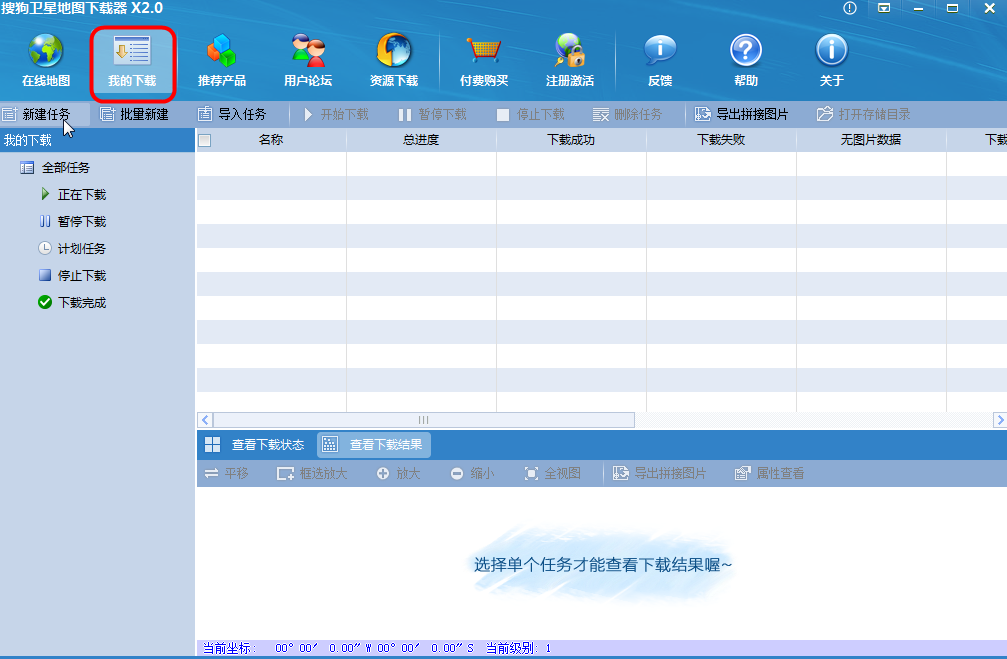Image resolution: width=1007 pixels, height=659 pixels.
Task: Click the 删除任务 toolbar button
Action: click(x=627, y=114)
